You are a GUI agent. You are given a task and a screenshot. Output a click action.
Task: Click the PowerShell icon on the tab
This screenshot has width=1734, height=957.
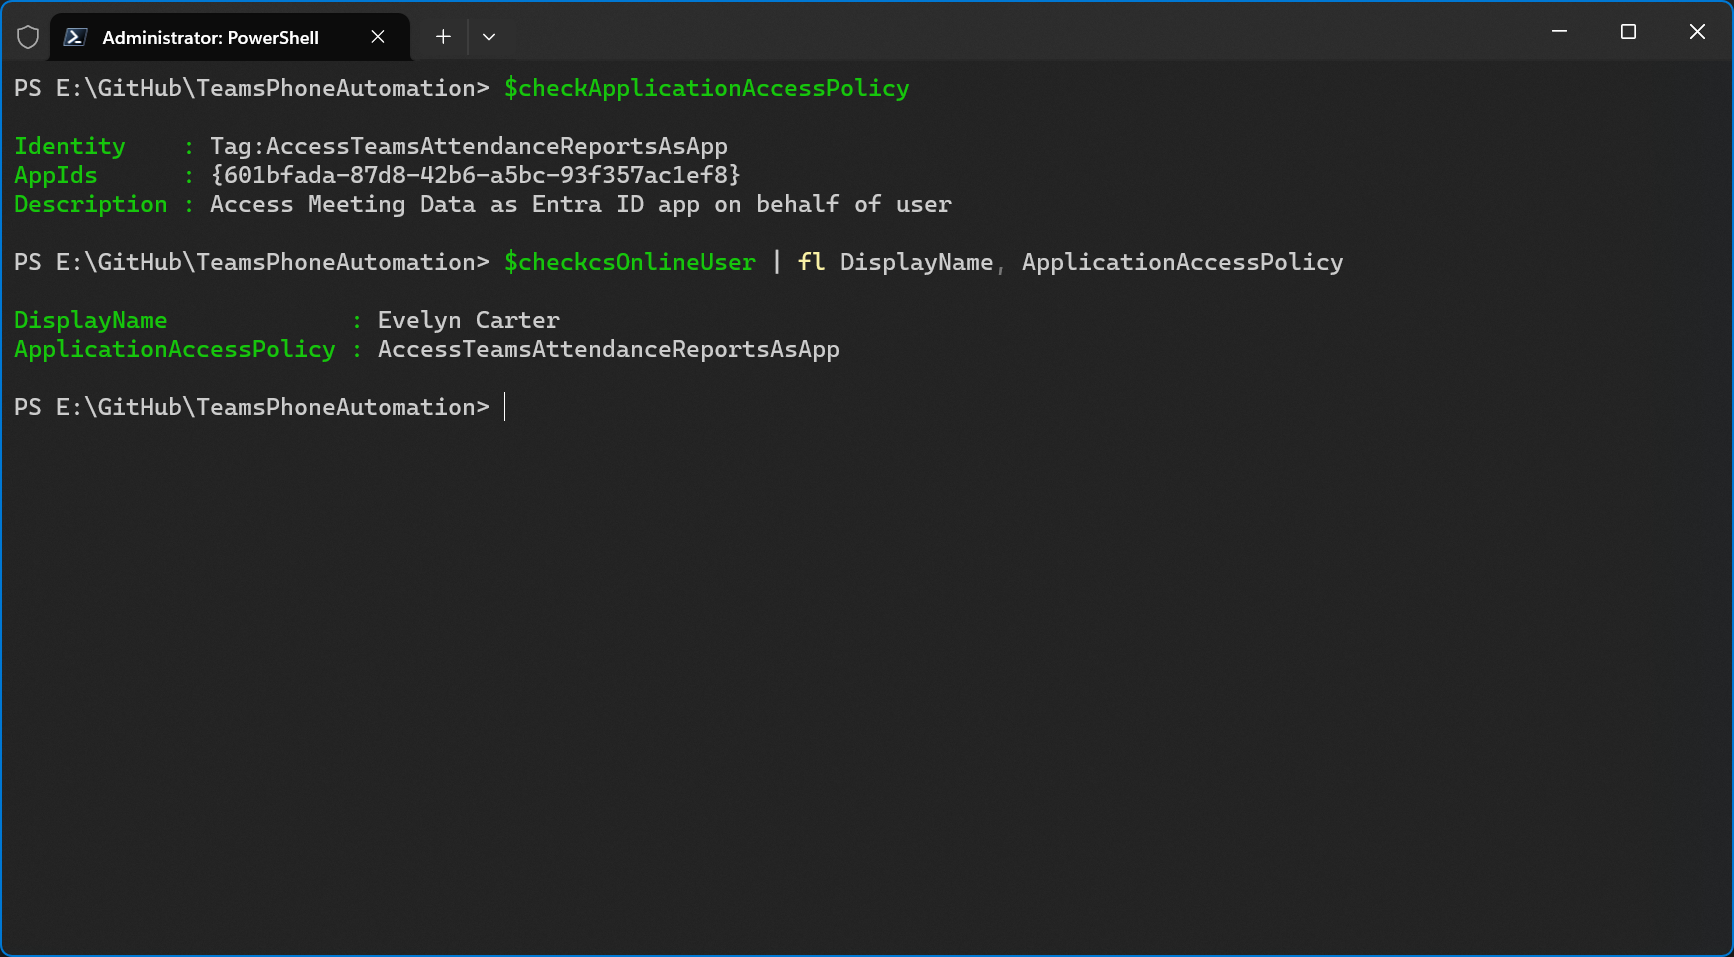(x=75, y=37)
